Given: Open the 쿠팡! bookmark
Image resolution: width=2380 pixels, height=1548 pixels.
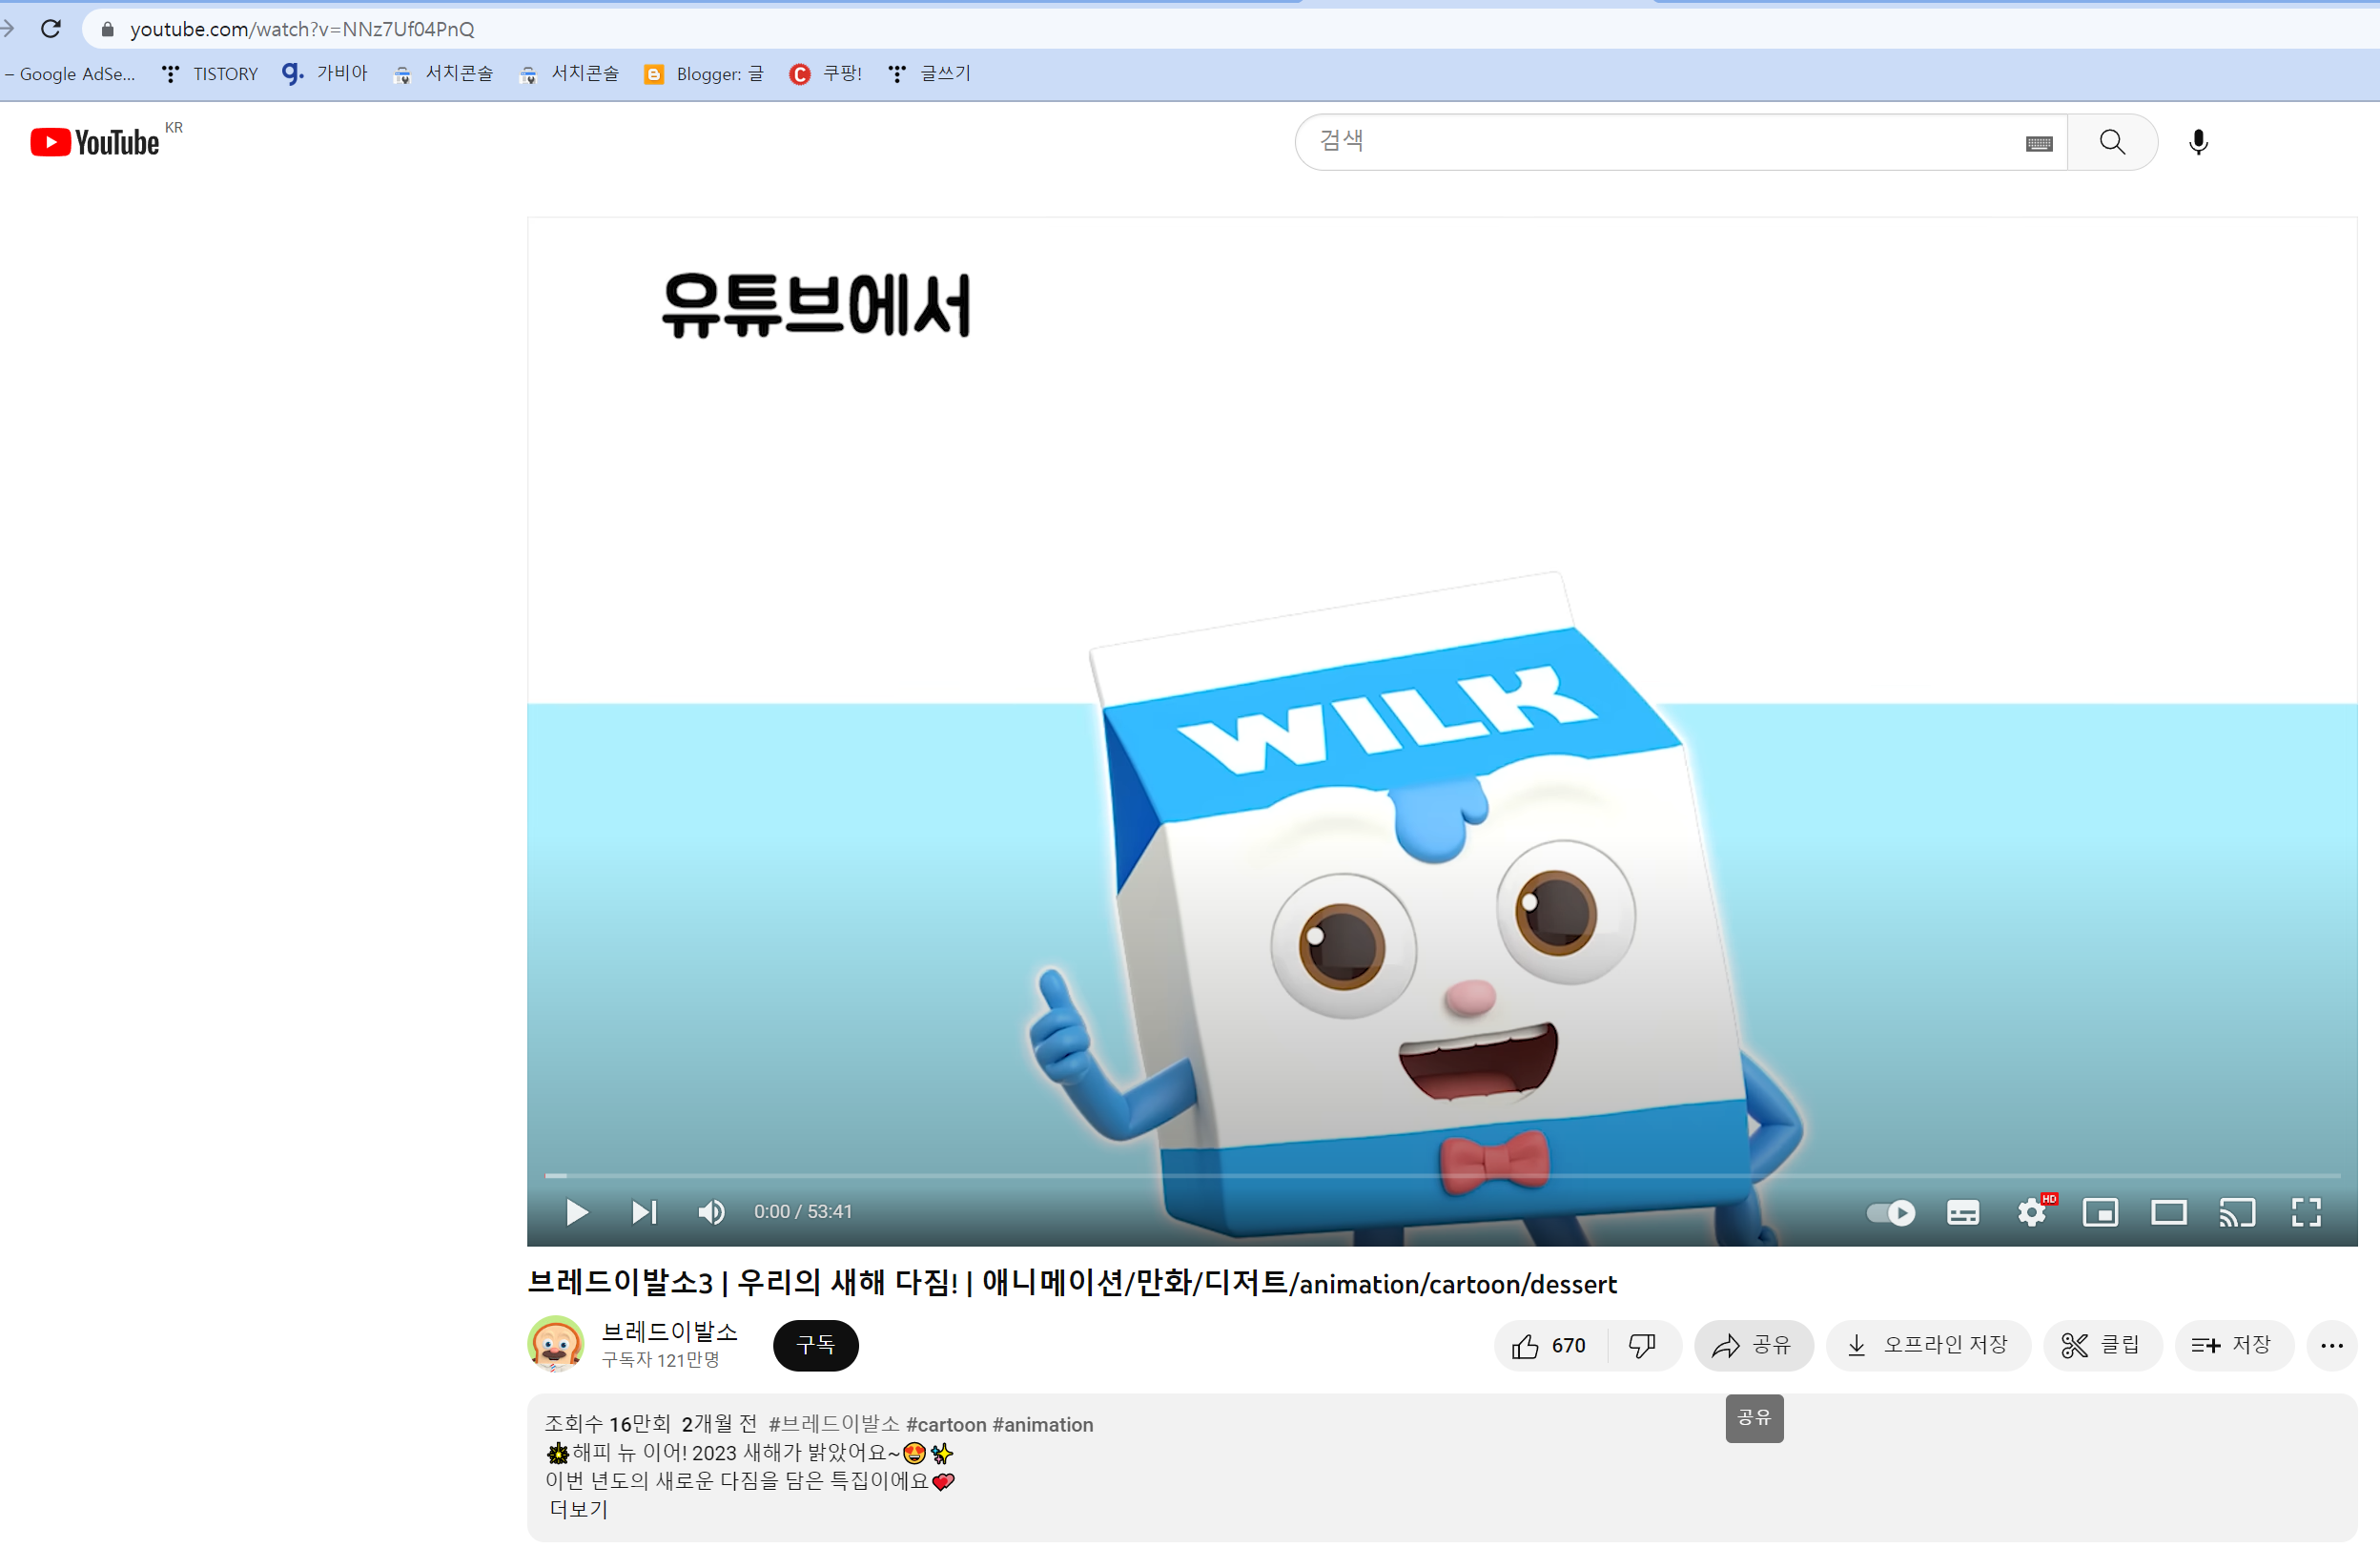Looking at the screenshot, I should [826, 74].
